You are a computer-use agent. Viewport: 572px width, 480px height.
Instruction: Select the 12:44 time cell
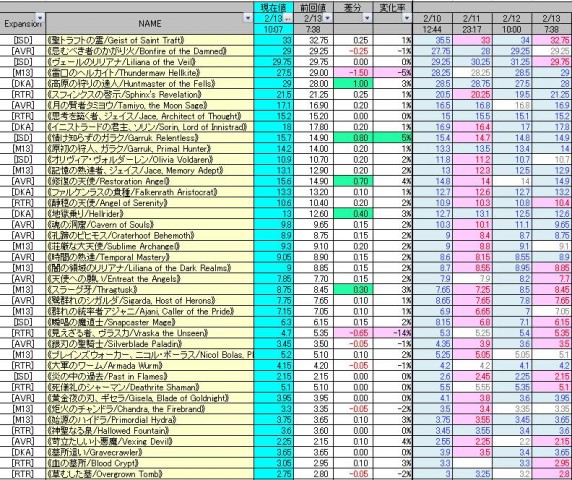click(x=433, y=30)
